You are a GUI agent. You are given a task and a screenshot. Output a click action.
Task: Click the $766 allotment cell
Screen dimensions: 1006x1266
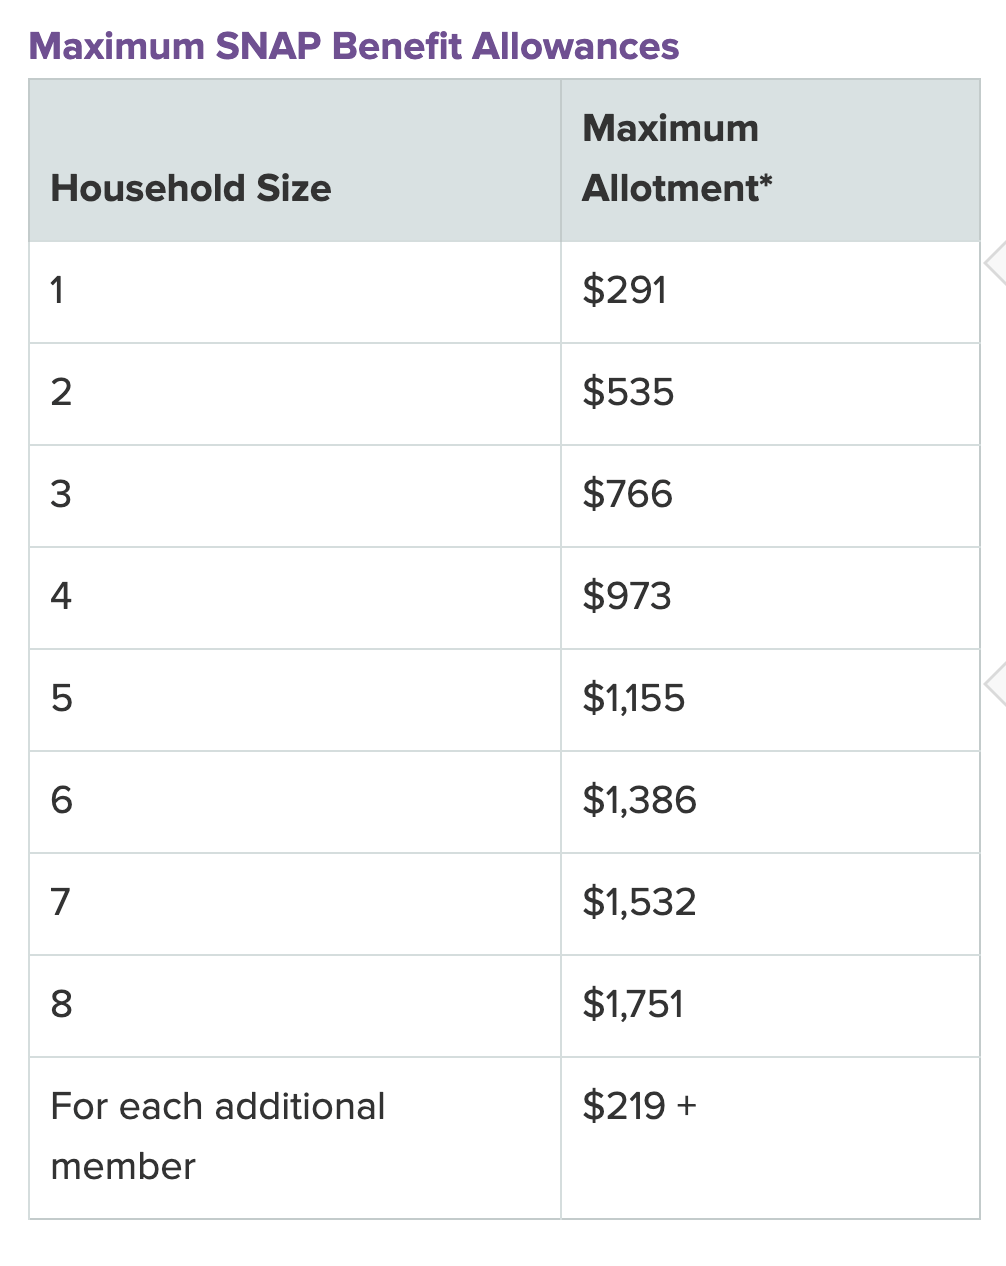pyautogui.click(x=628, y=494)
